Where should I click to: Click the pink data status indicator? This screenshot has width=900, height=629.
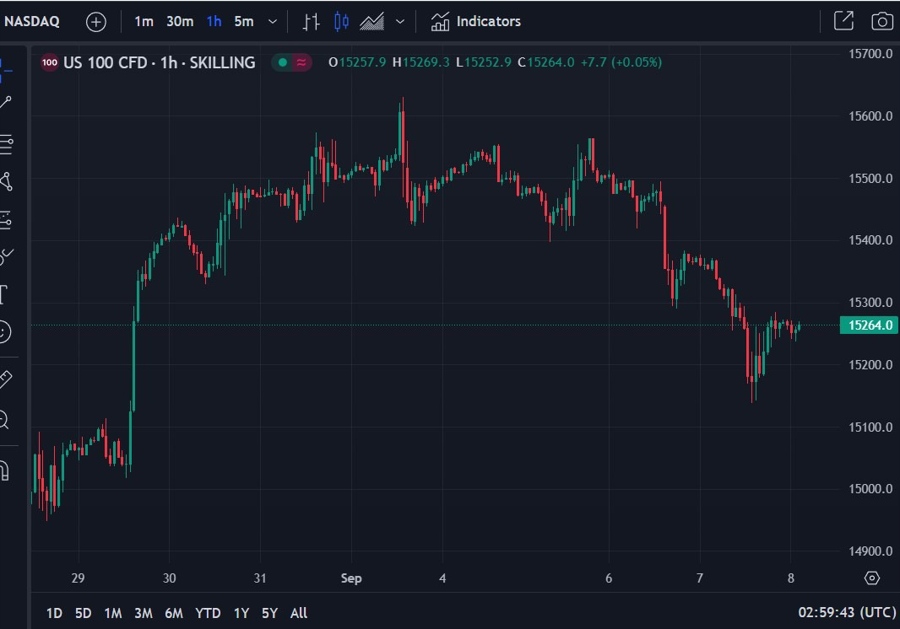[301, 63]
